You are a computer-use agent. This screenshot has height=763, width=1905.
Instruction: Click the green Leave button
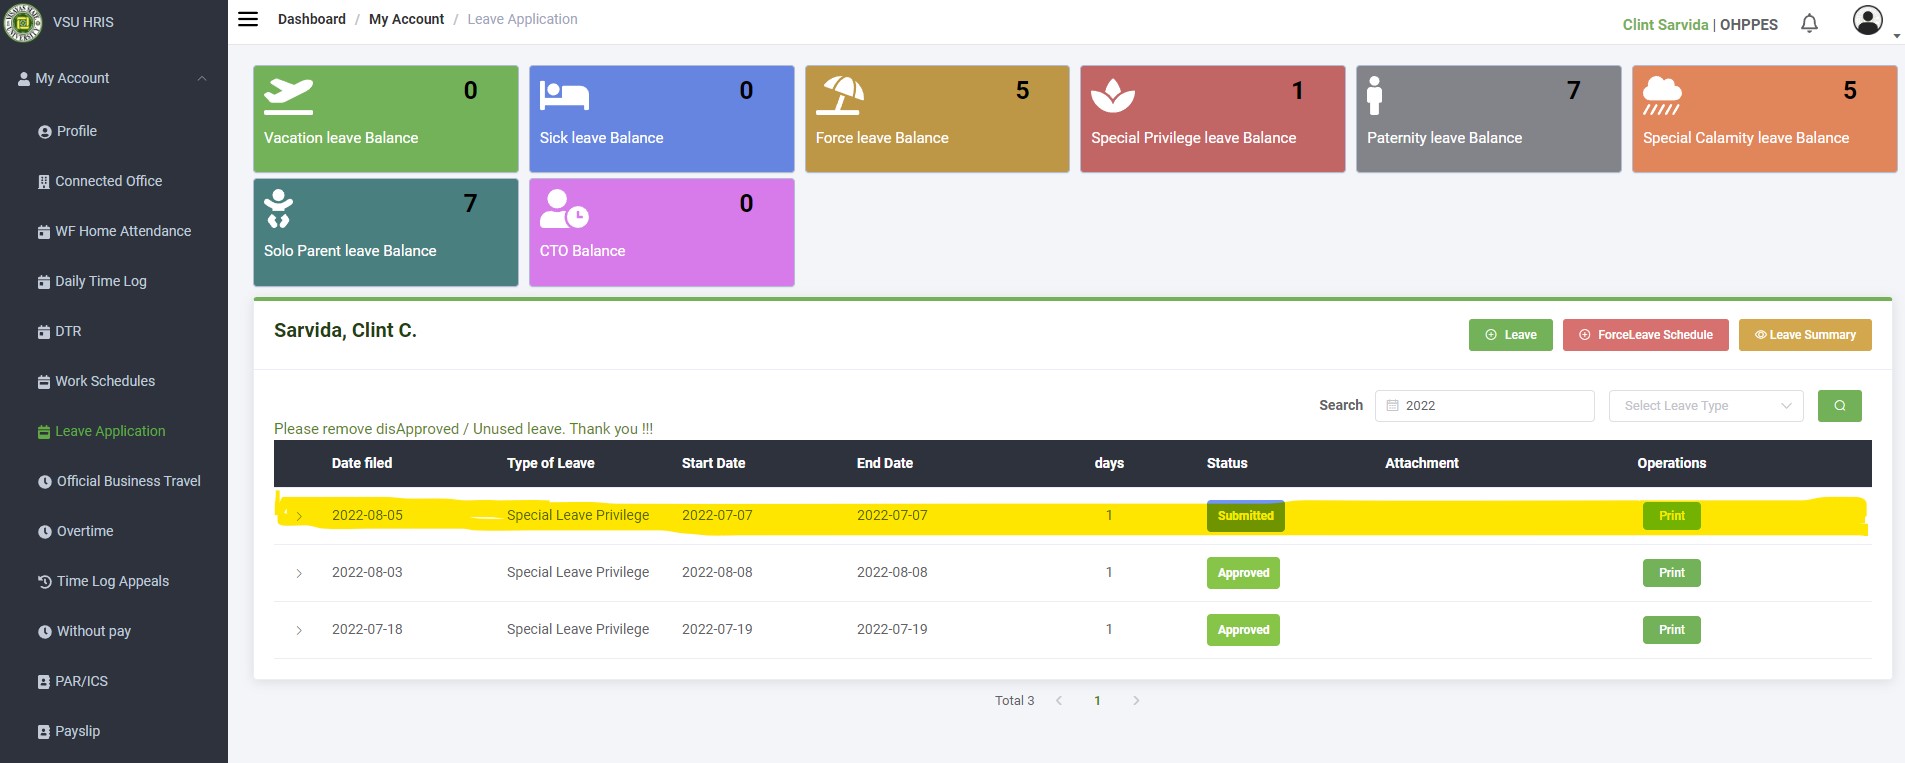1510,335
